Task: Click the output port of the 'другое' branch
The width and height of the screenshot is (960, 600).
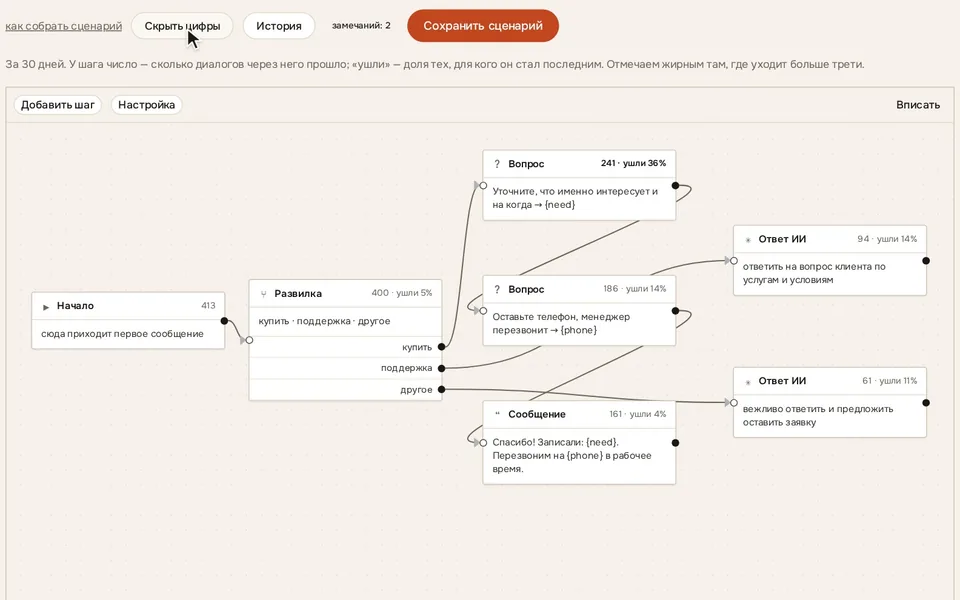Action: pos(441,389)
